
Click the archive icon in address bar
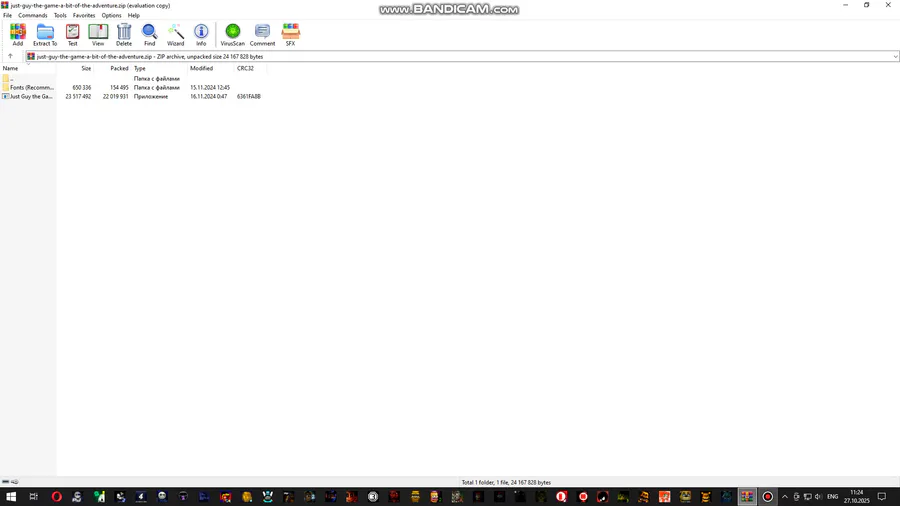tap(31, 56)
